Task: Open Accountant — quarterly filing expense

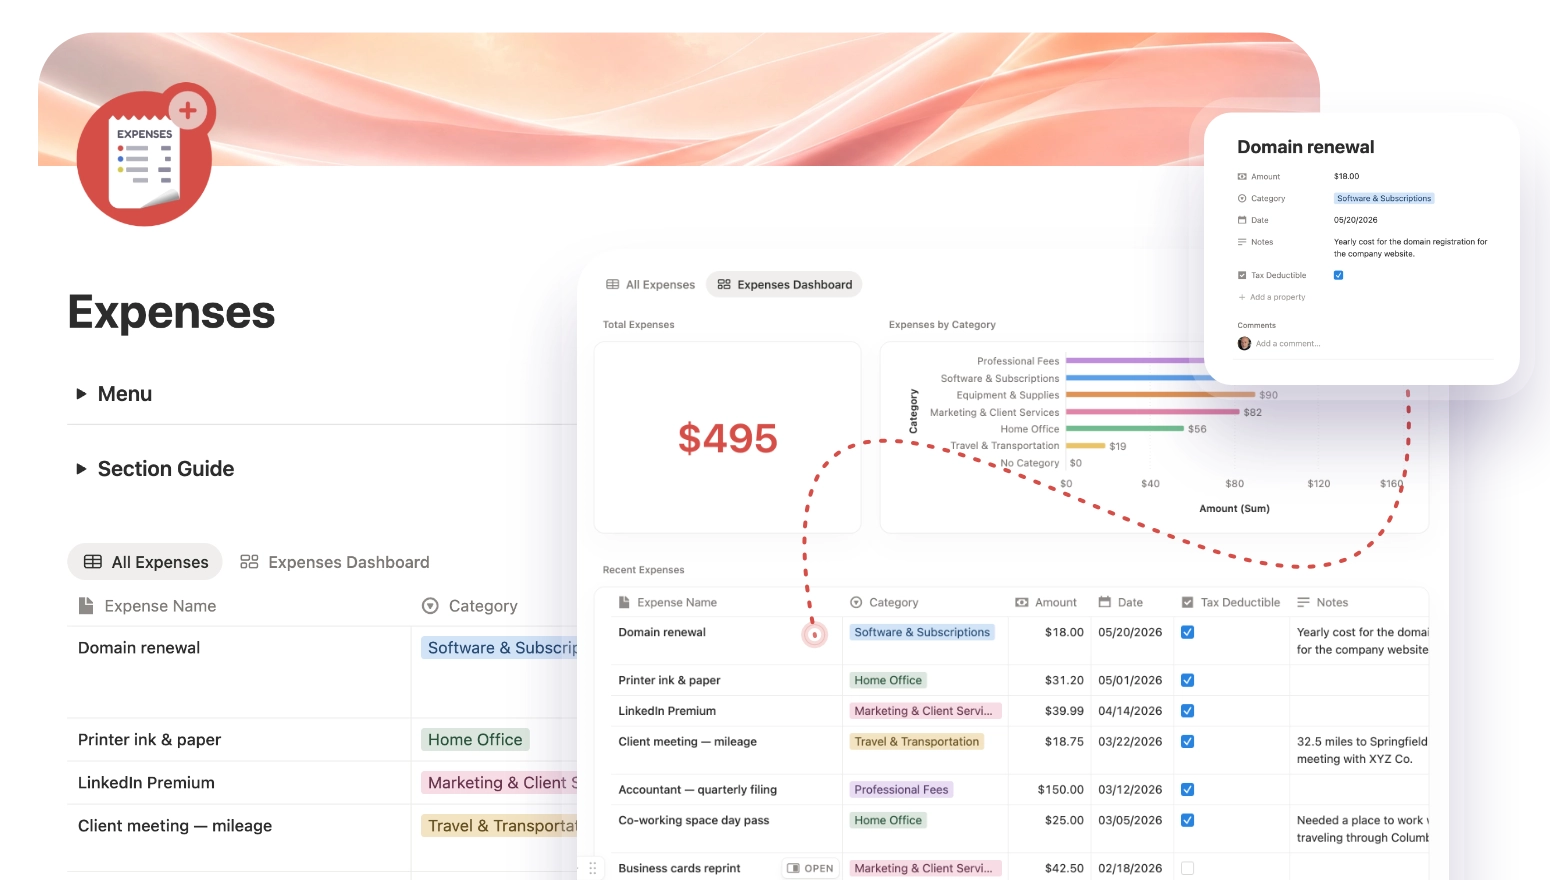Action: 697,790
